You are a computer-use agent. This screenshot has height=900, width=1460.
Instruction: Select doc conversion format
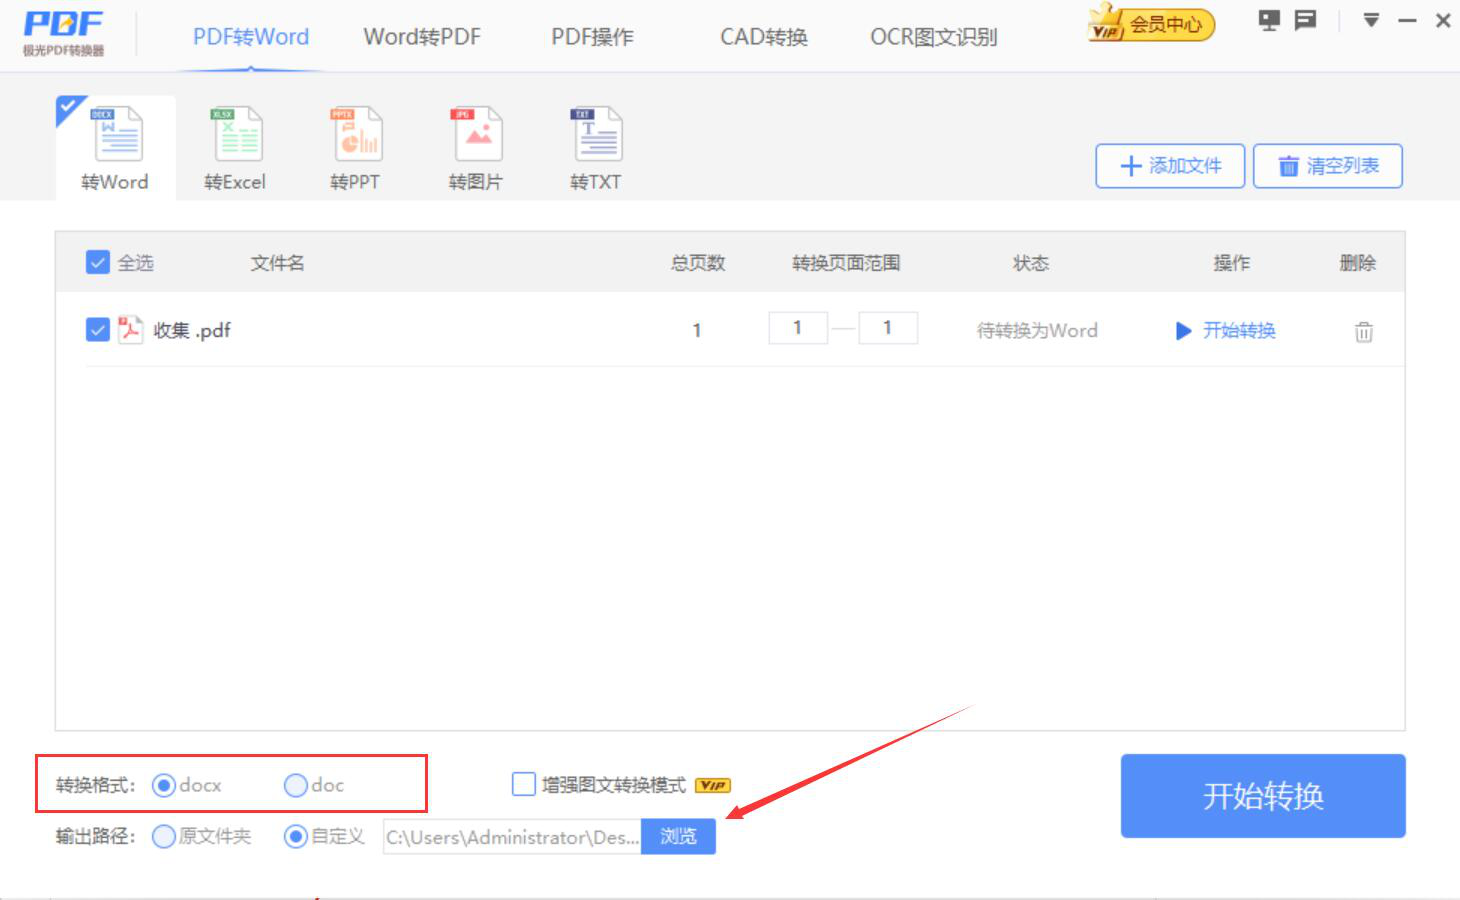295,785
